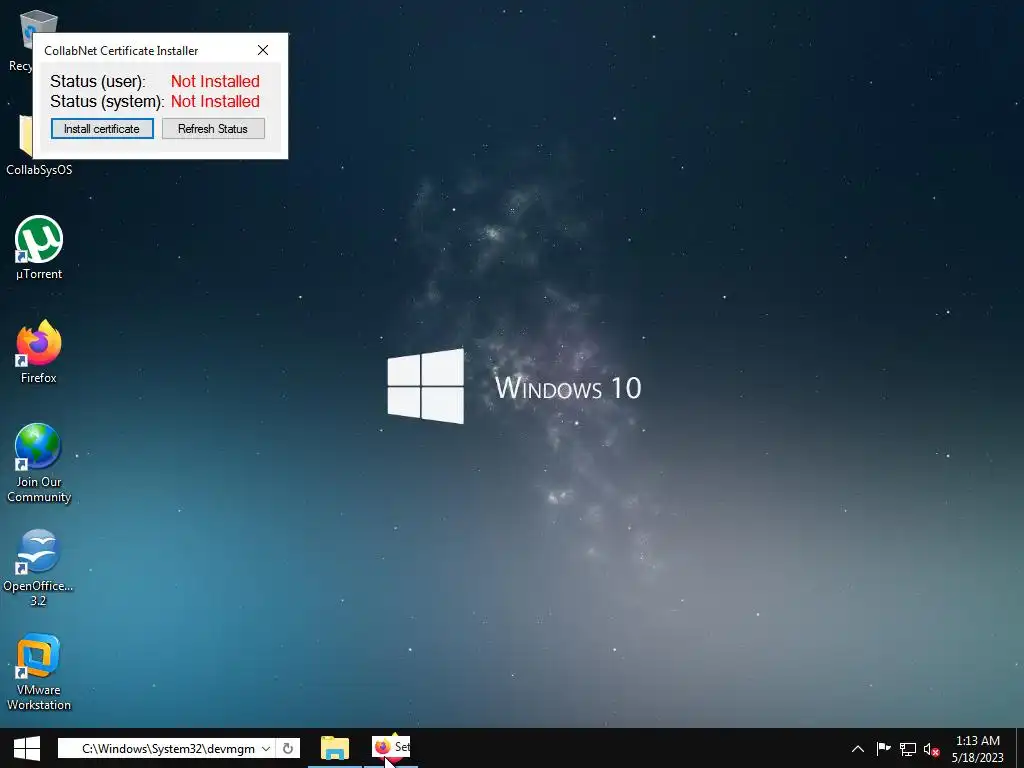
Task: Click the system 'Not Installed' status text
Action: click(x=216, y=102)
